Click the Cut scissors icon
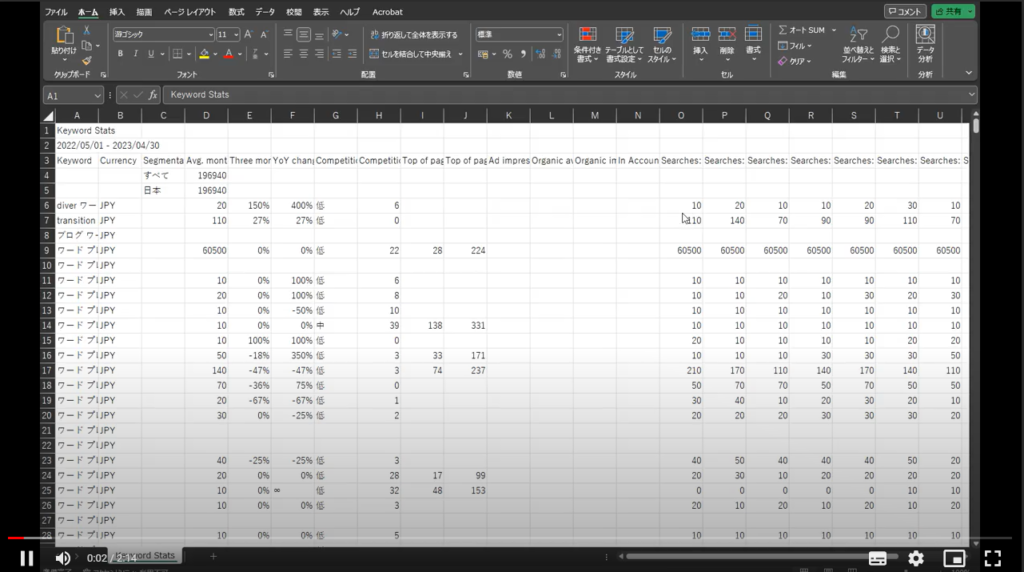Viewport: 1024px width, 572px height. click(87, 32)
